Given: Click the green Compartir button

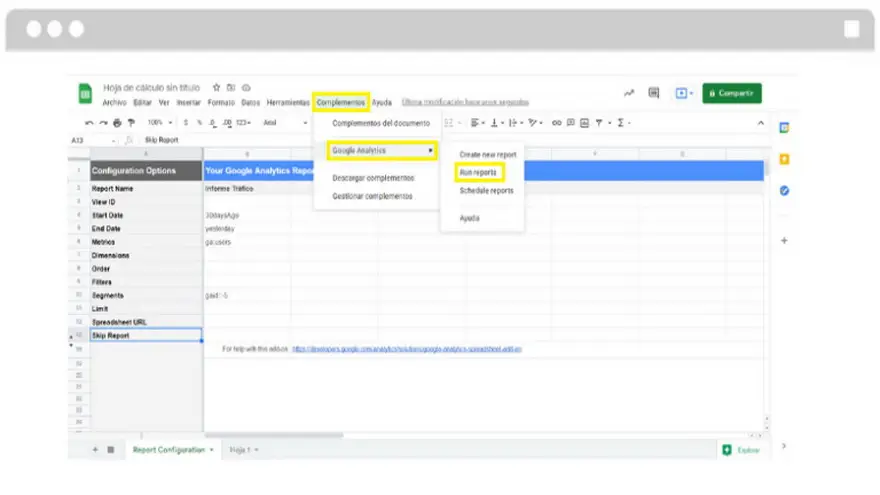Looking at the screenshot, I should click(732, 93).
